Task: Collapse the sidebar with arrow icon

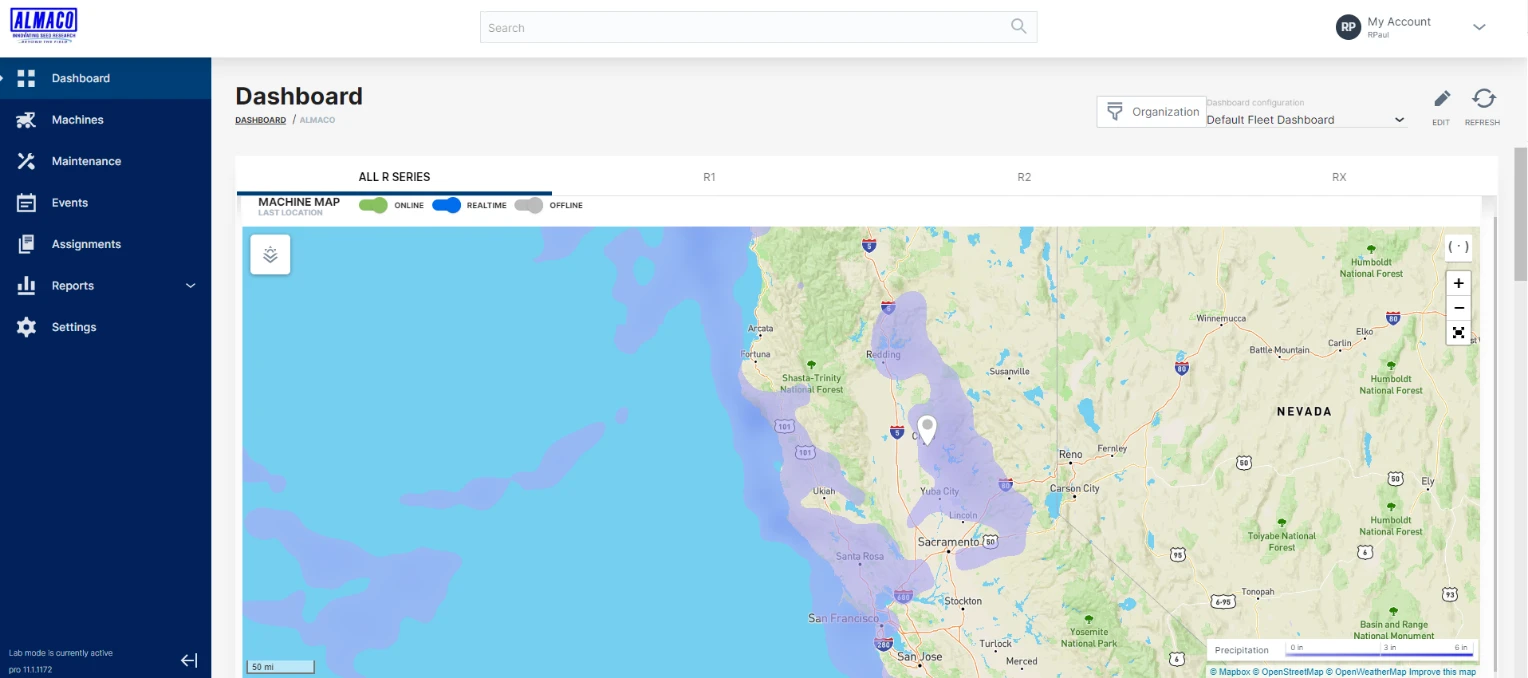Action: coord(189,660)
